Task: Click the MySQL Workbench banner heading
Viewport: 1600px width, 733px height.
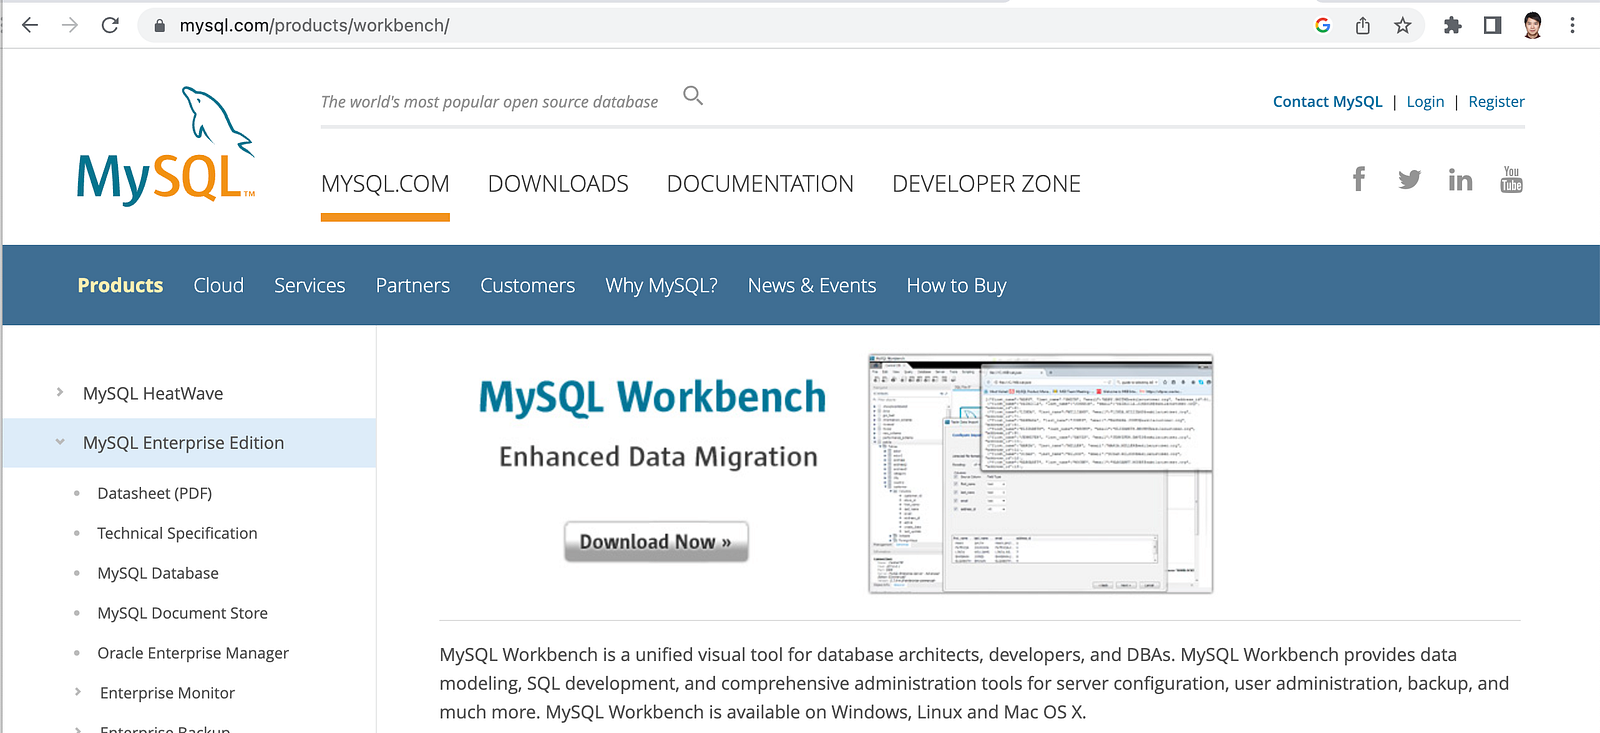Action: click(652, 397)
